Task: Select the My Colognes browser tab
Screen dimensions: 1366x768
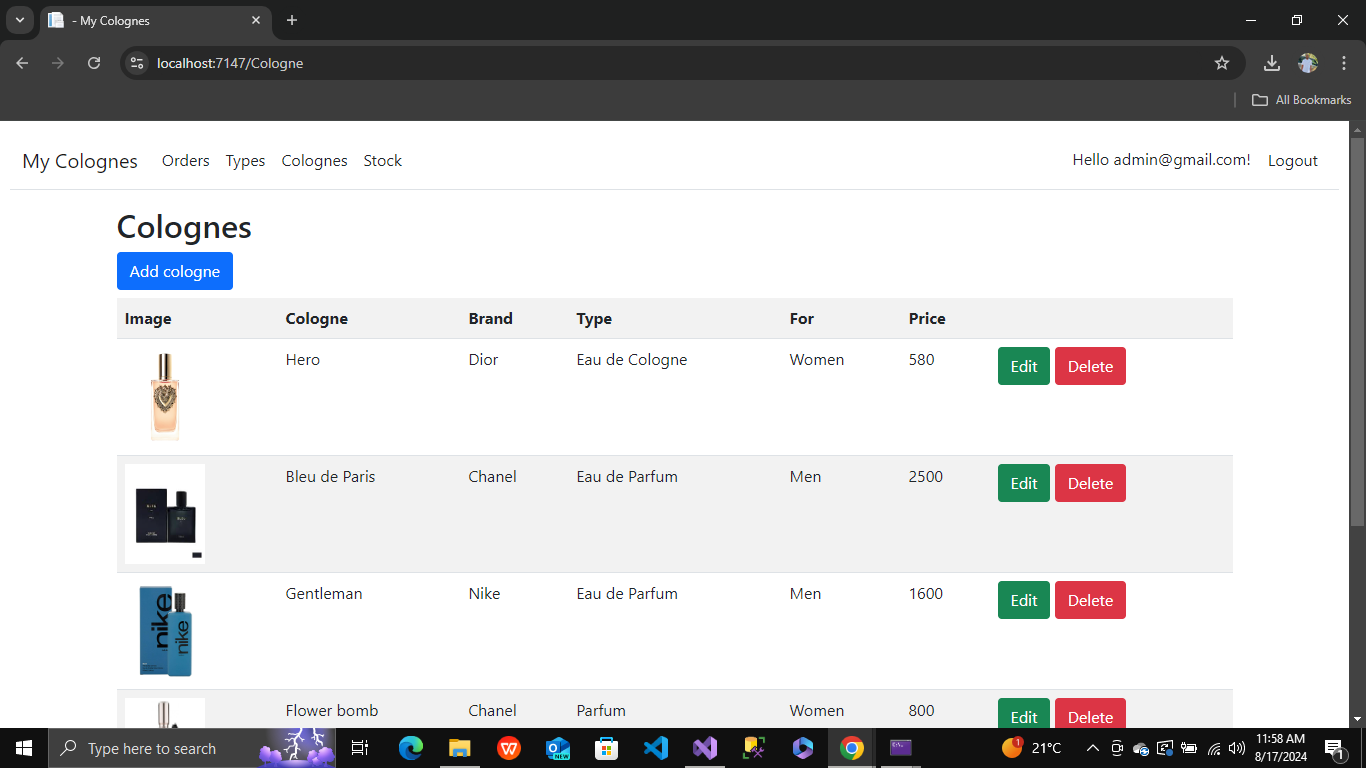Action: pyautogui.click(x=140, y=20)
